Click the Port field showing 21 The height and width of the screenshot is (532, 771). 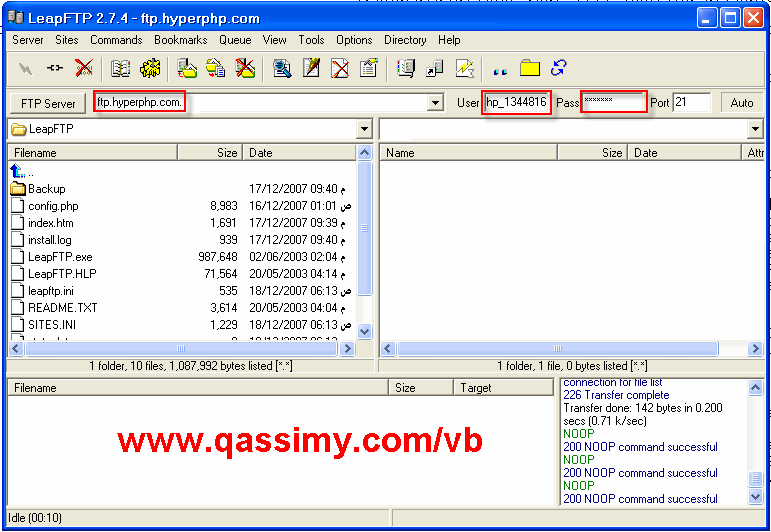pos(691,102)
